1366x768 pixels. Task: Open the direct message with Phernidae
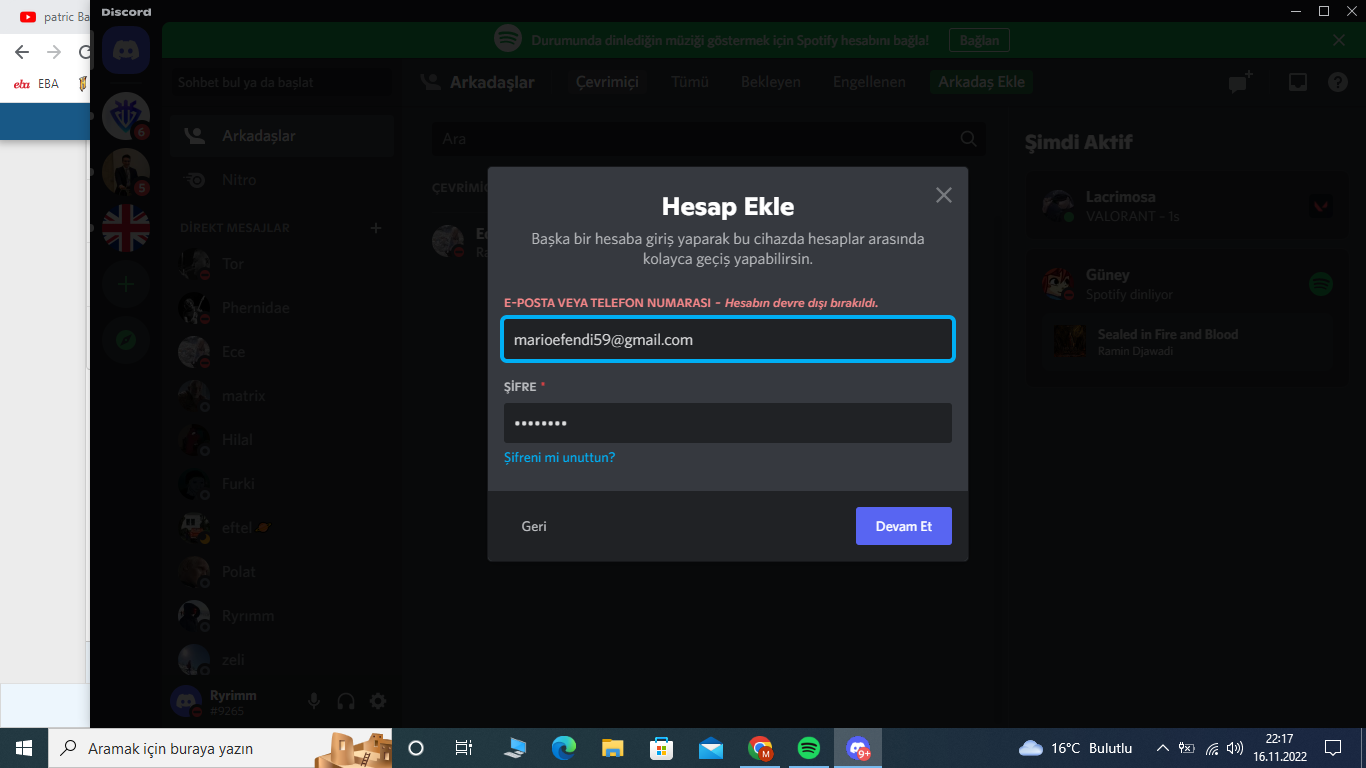pos(282,308)
